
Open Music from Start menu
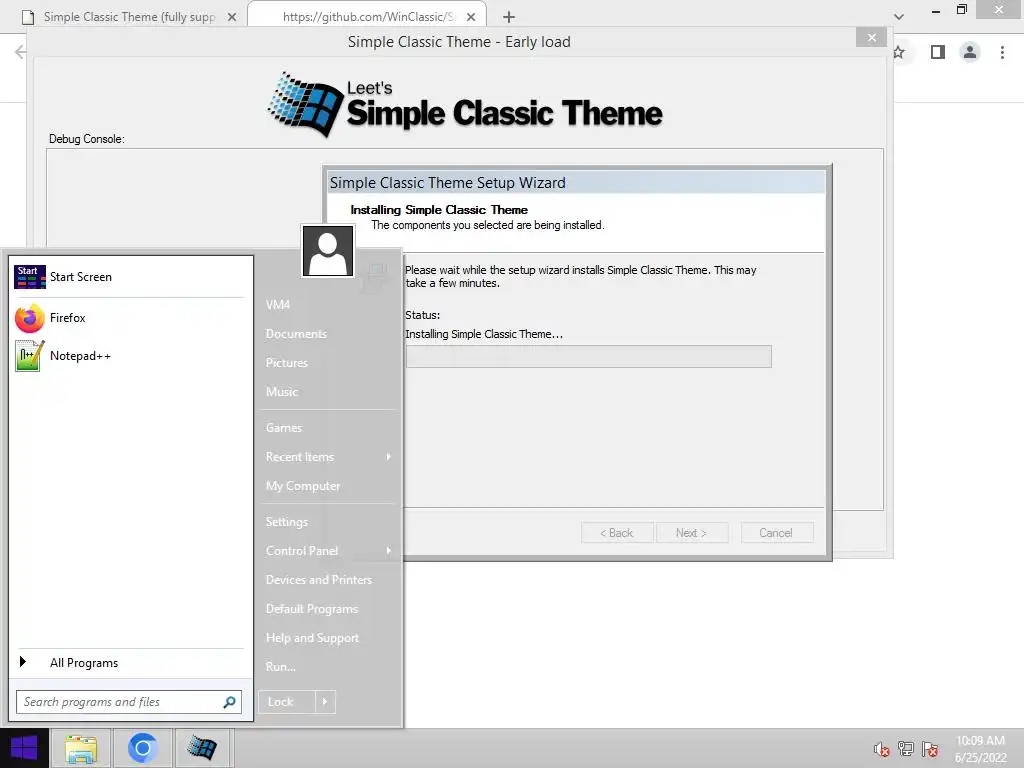282,392
